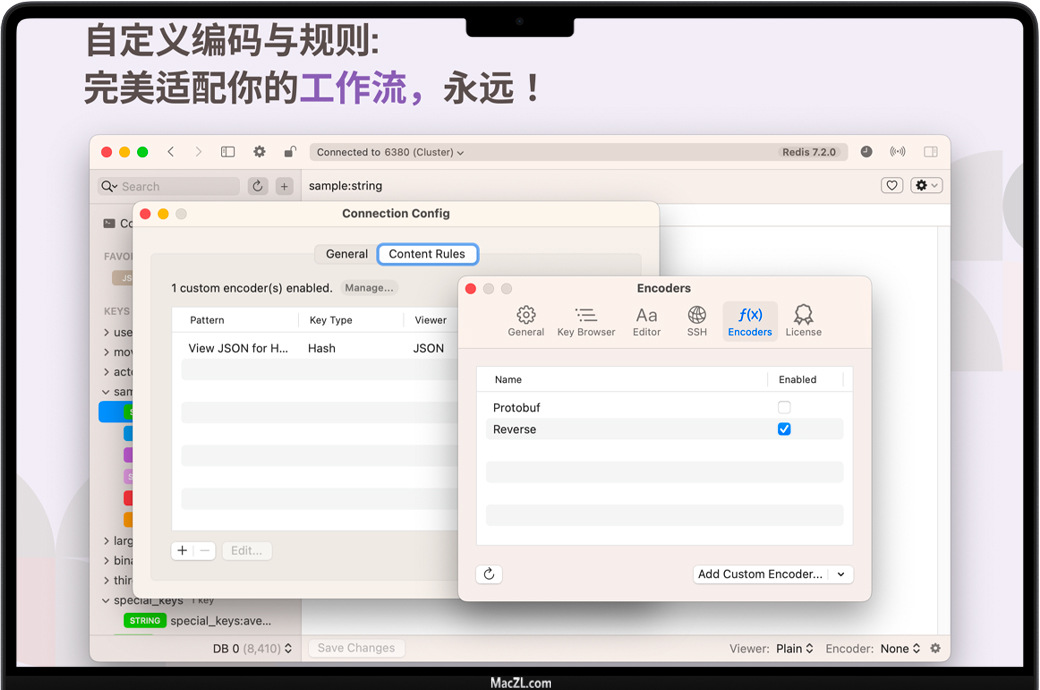Viewport: 1040px width, 690px height.
Task: Open the Viewer Plain dropdown
Action: (x=795, y=648)
